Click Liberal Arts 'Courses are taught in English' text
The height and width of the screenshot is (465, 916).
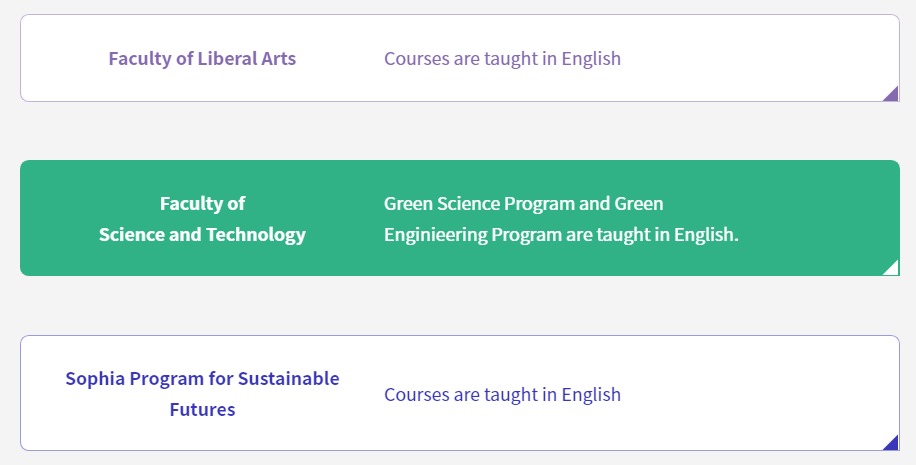[x=502, y=58]
